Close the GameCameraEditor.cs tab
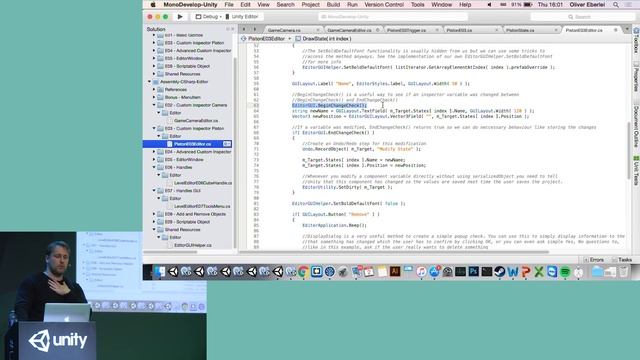640x360 pixels. click(378, 30)
